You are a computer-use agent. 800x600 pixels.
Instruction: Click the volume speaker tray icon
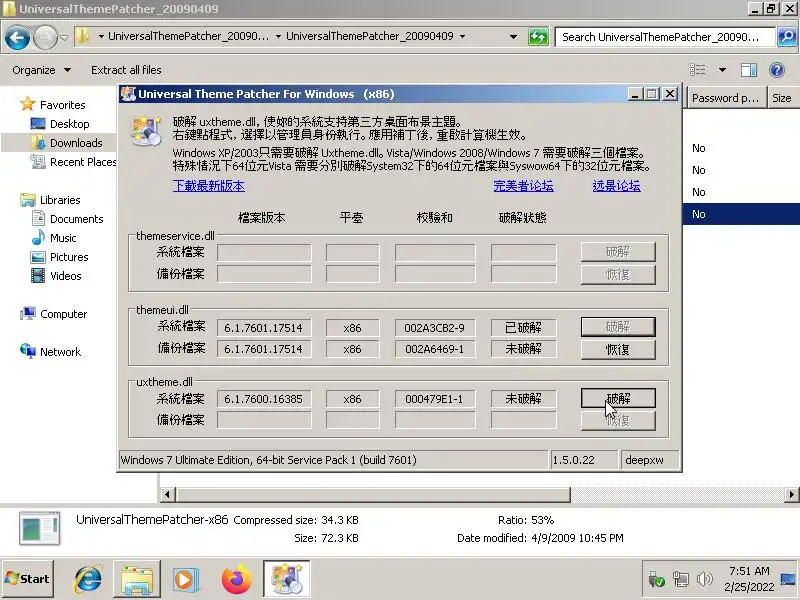pos(705,579)
